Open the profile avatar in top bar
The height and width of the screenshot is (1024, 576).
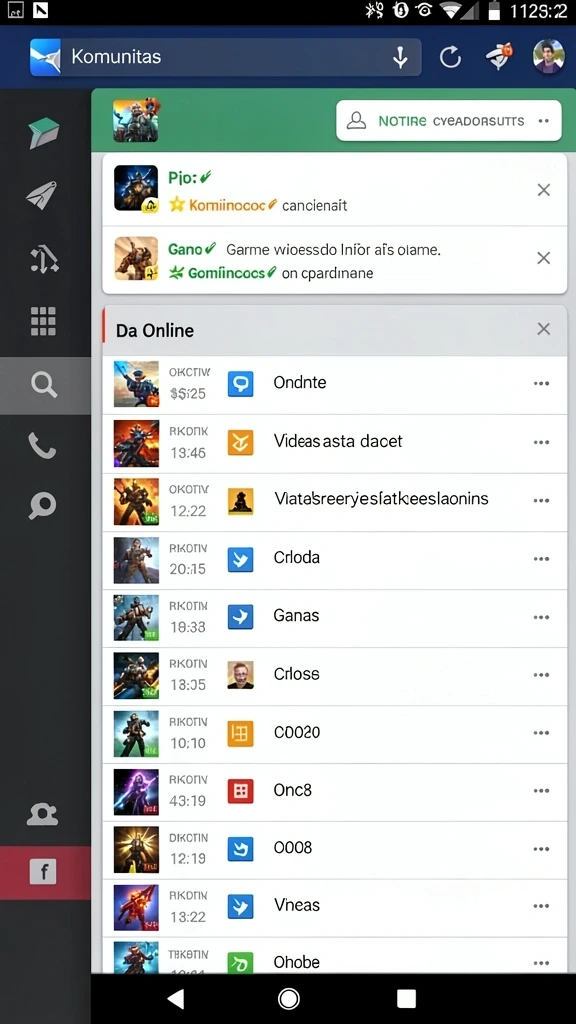tap(548, 57)
